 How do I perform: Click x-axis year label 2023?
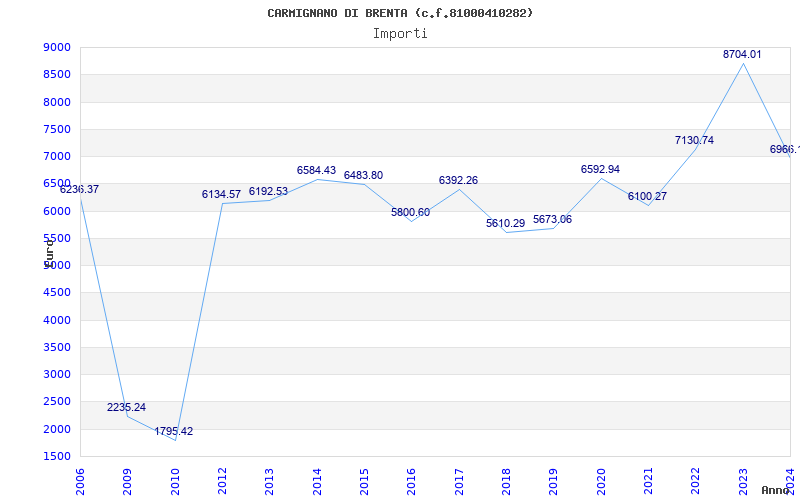click(743, 482)
